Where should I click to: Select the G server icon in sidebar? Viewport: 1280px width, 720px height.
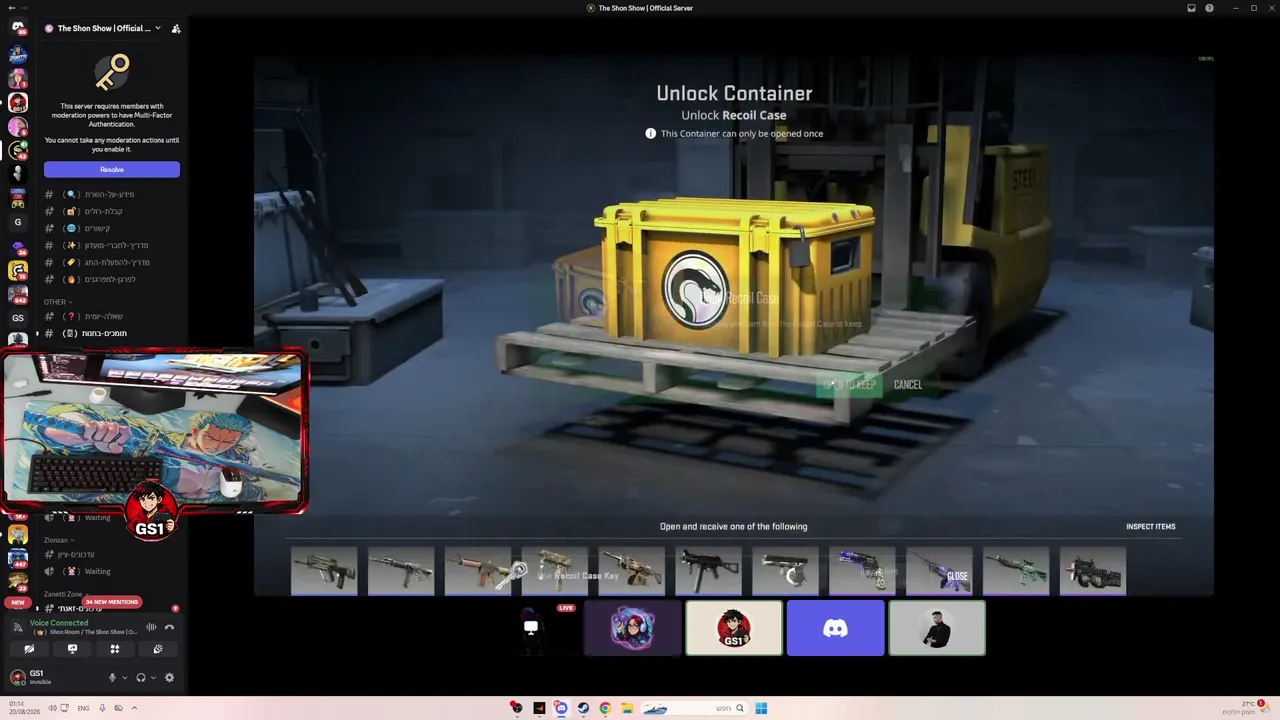(17, 222)
